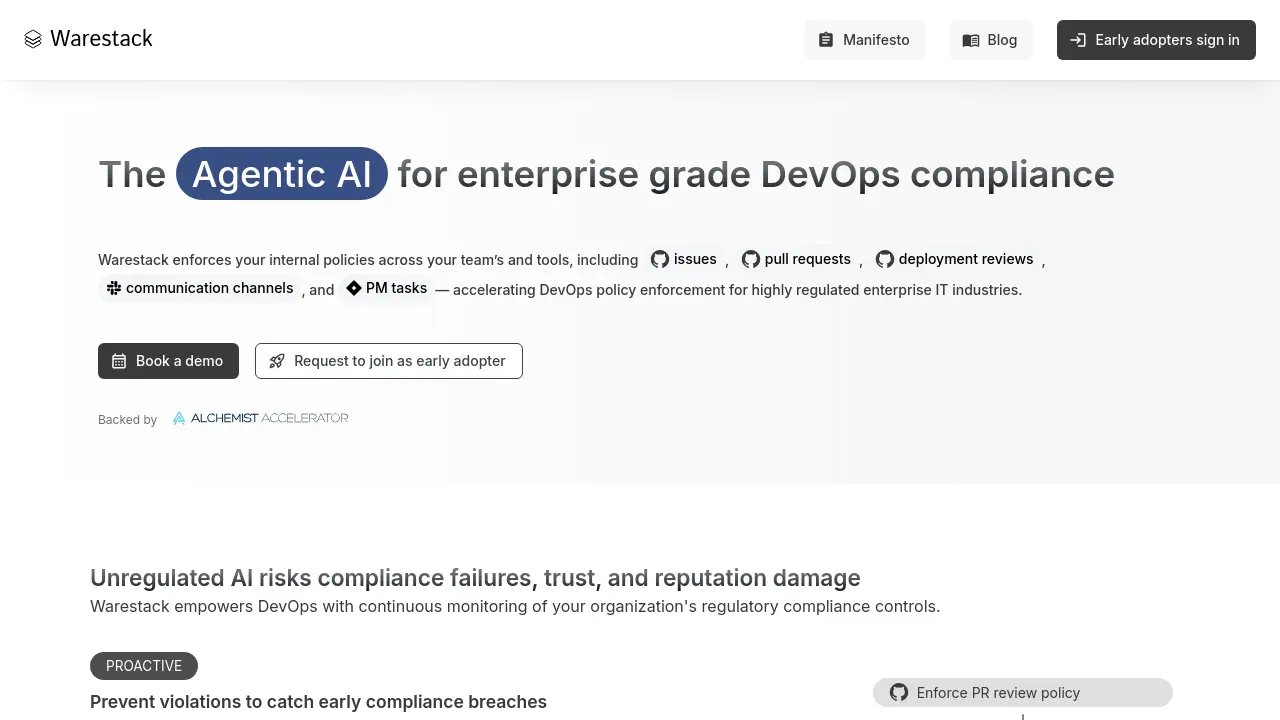
Task: Click the rocket icon on early adopter button
Action: coord(277,361)
